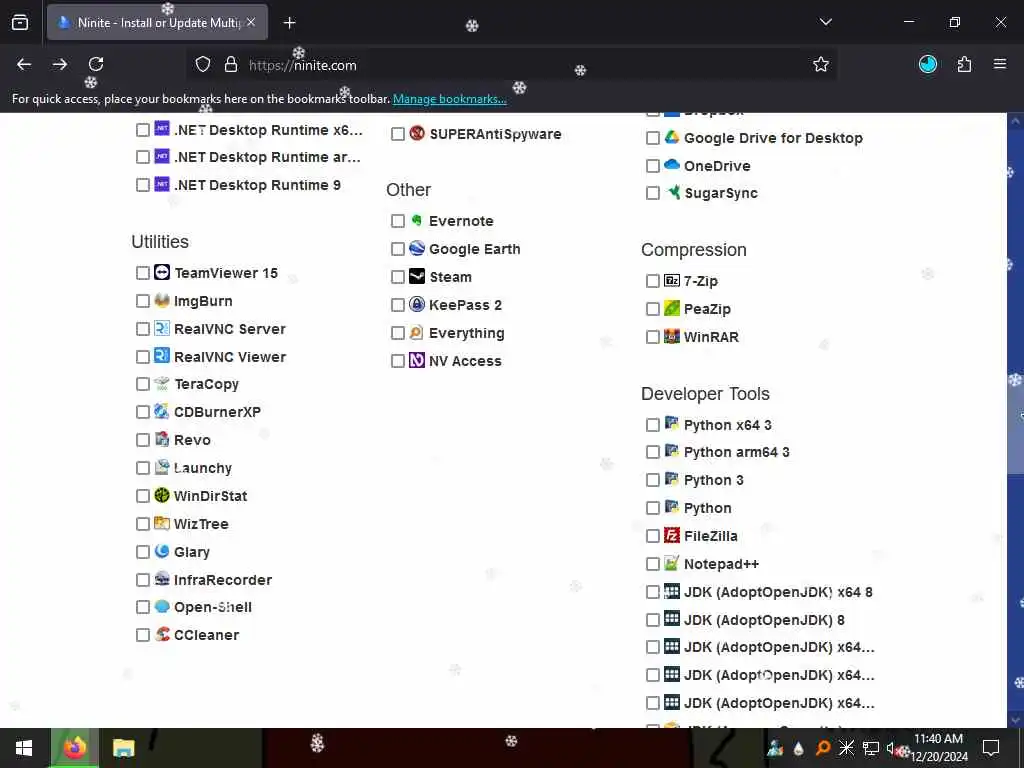Open a new tab with the plus button
Screen dimensions: 1024x768
[x=289, y=23]
